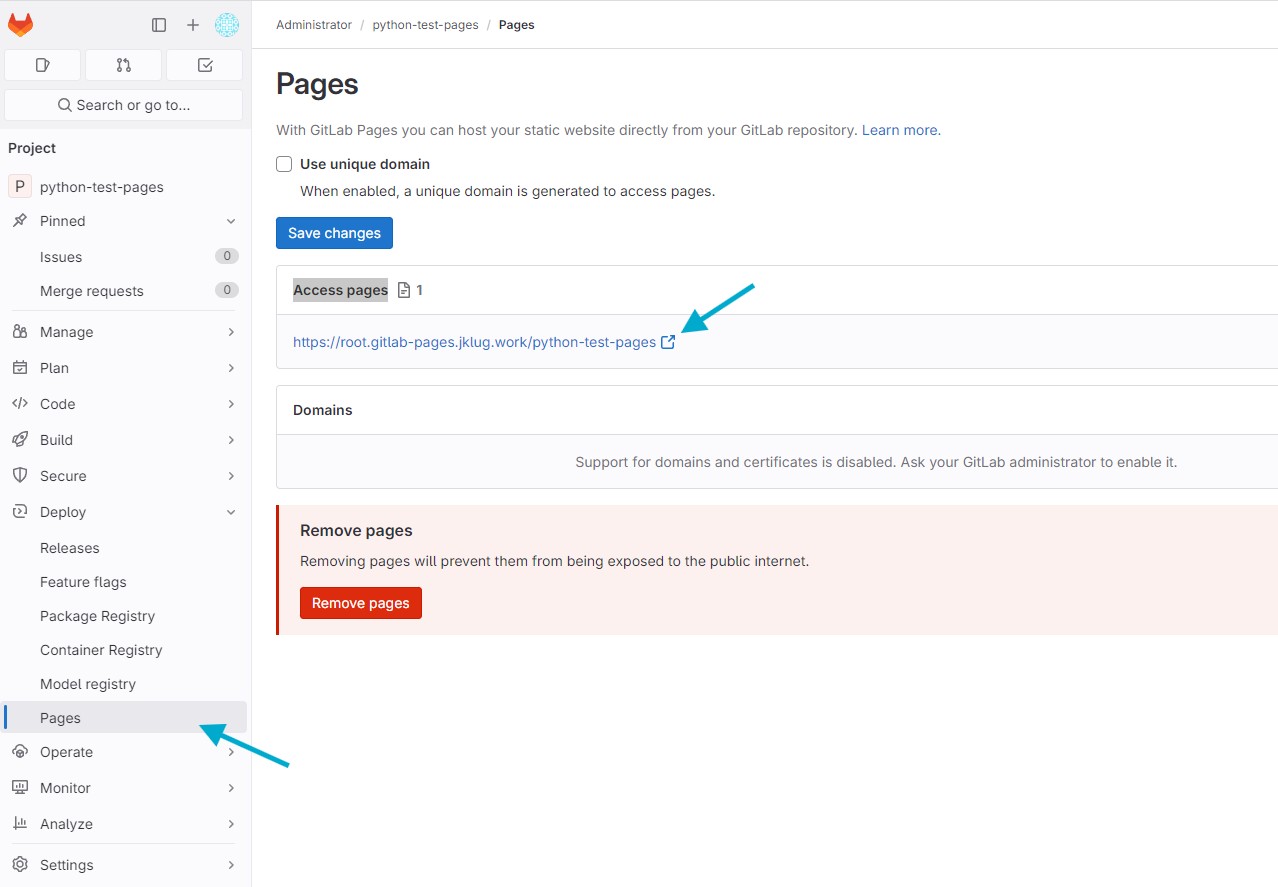
Task: Click the GitLab logo home icon
Action: click(x=21, y=25)
